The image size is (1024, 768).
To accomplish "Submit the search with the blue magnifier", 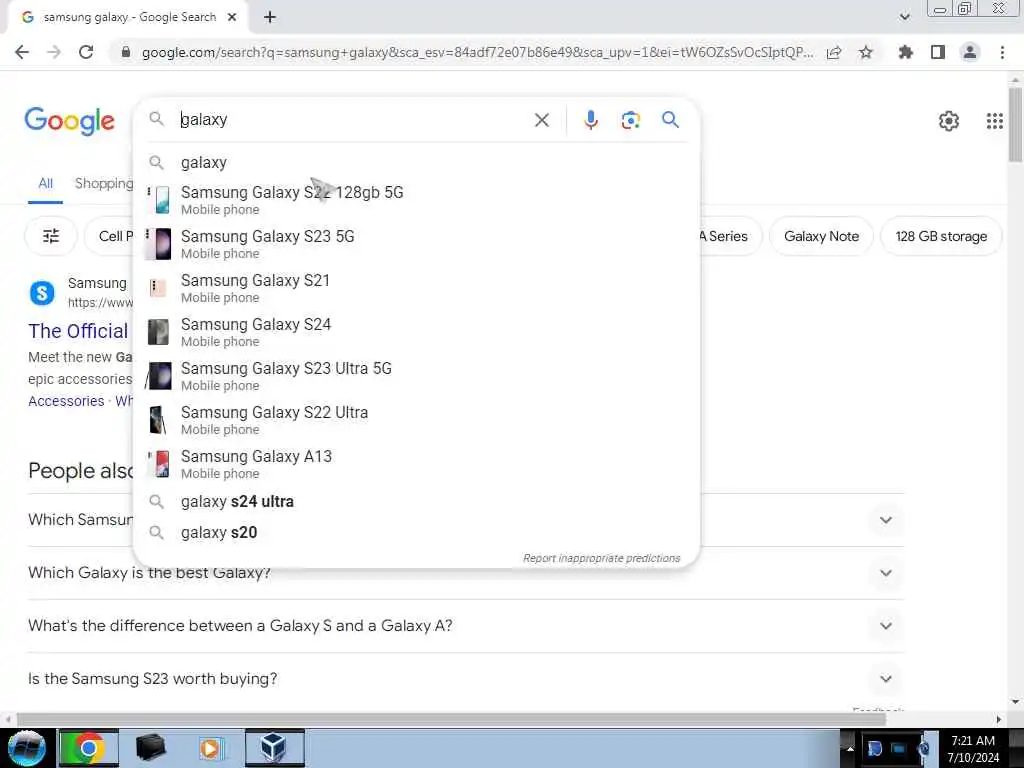I will click(670, 120).
